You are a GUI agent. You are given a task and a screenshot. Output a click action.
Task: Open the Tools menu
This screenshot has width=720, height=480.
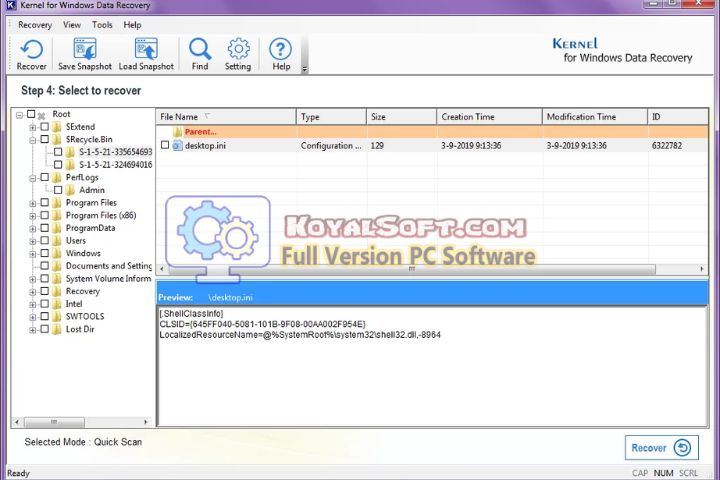102,25
